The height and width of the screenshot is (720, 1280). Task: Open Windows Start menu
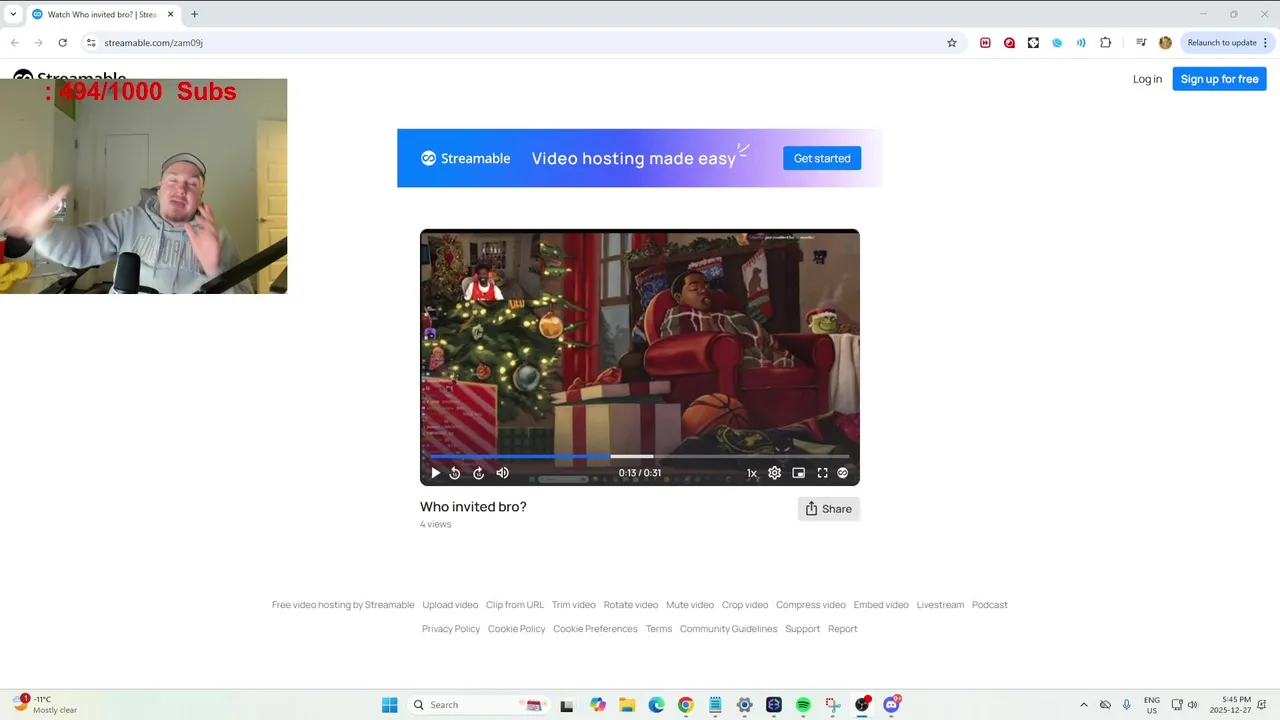(389, 705)
